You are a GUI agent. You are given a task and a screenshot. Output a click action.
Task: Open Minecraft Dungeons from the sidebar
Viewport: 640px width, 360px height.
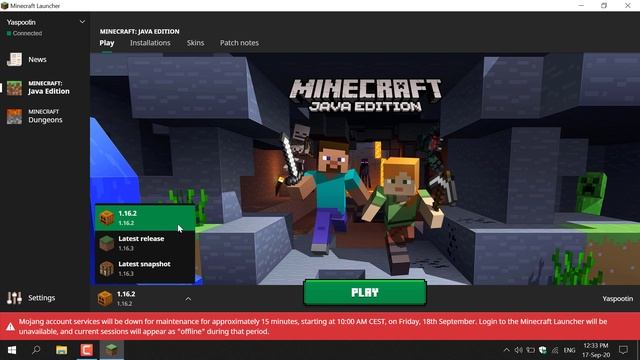point(35,116)
